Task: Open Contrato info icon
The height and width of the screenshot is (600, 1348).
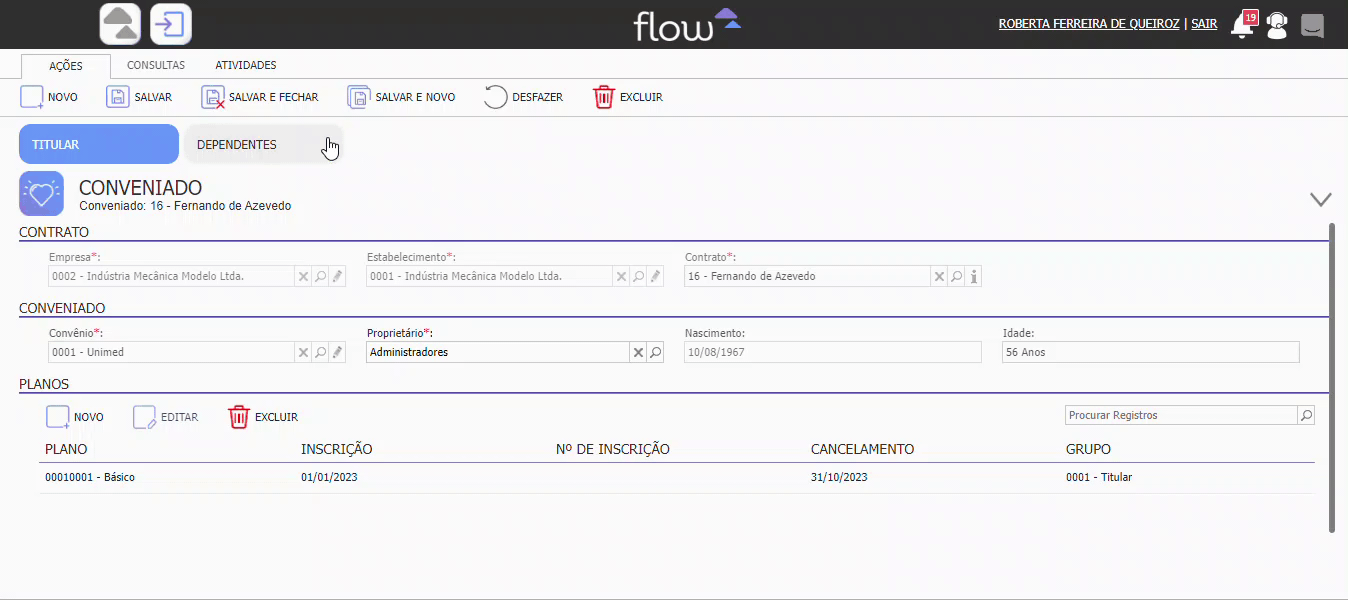Action: coord(974,276)
